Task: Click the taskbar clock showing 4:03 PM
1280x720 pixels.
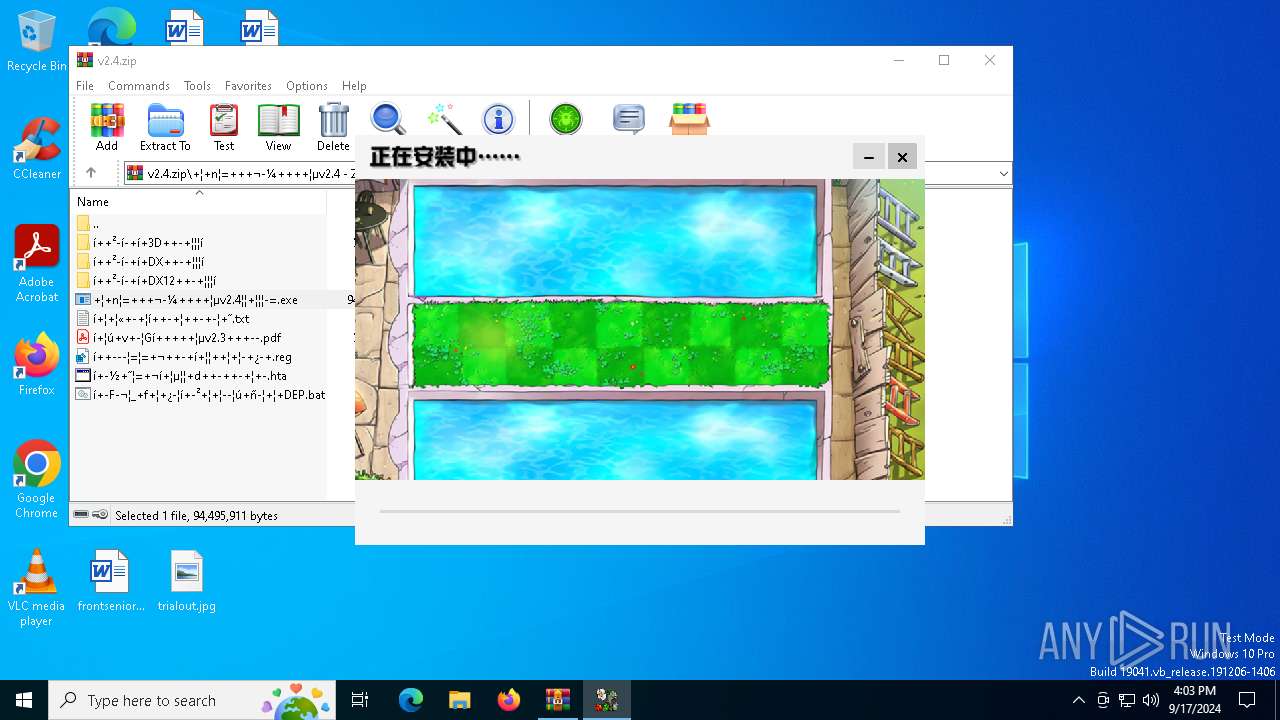Action: (x=1194, y=700)
